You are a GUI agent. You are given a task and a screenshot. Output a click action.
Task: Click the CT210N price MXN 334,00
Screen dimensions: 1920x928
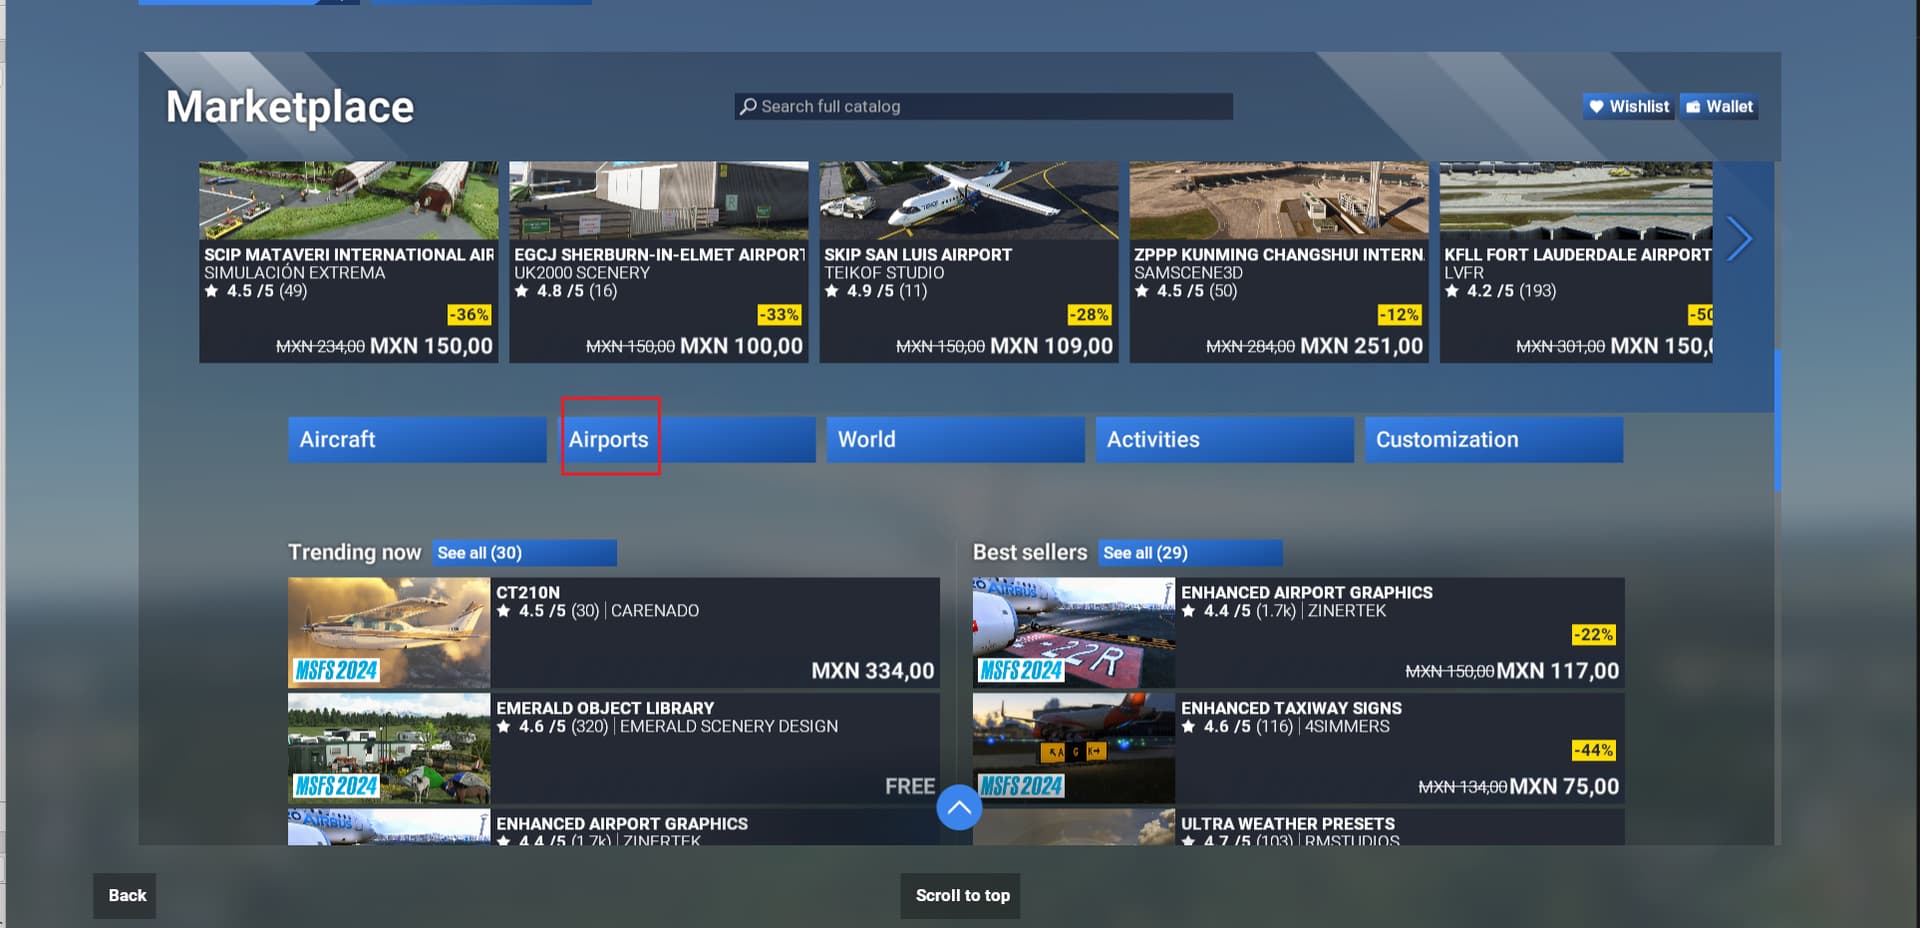(872, 671)
